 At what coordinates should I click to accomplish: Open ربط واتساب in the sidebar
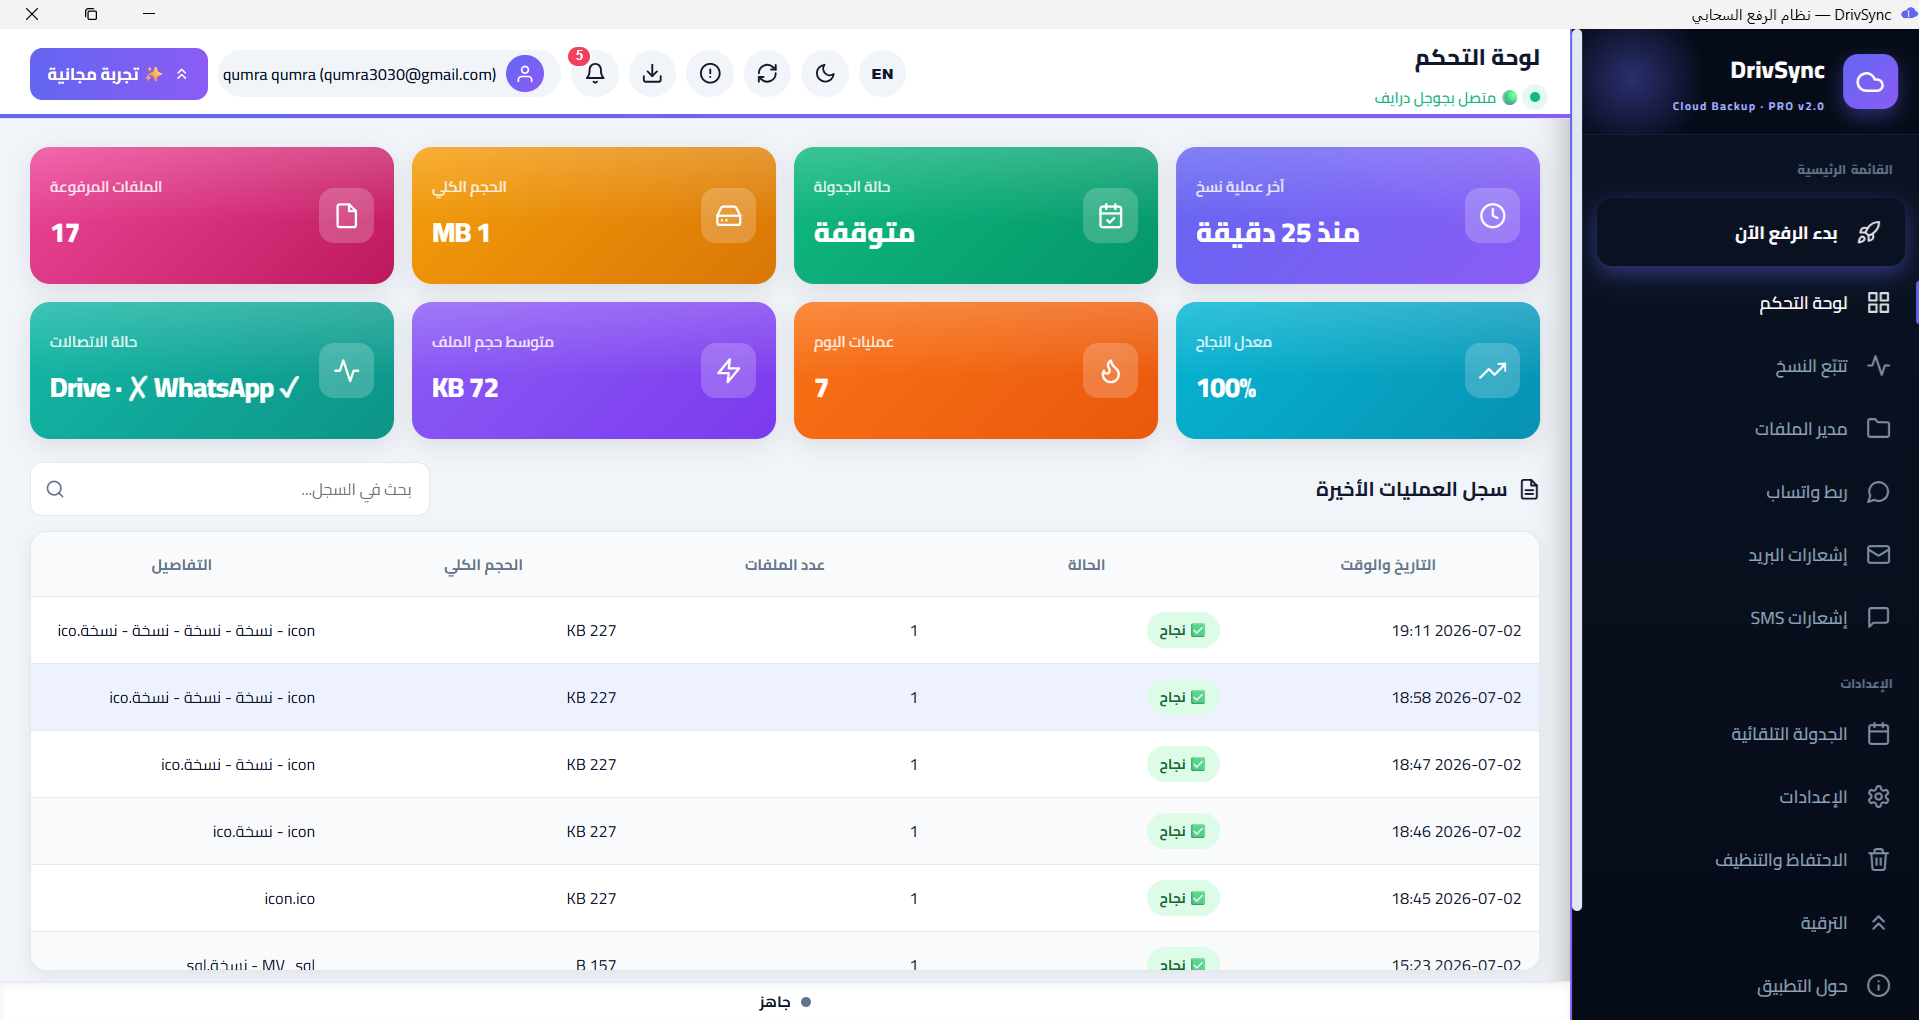click(1750, 492)
